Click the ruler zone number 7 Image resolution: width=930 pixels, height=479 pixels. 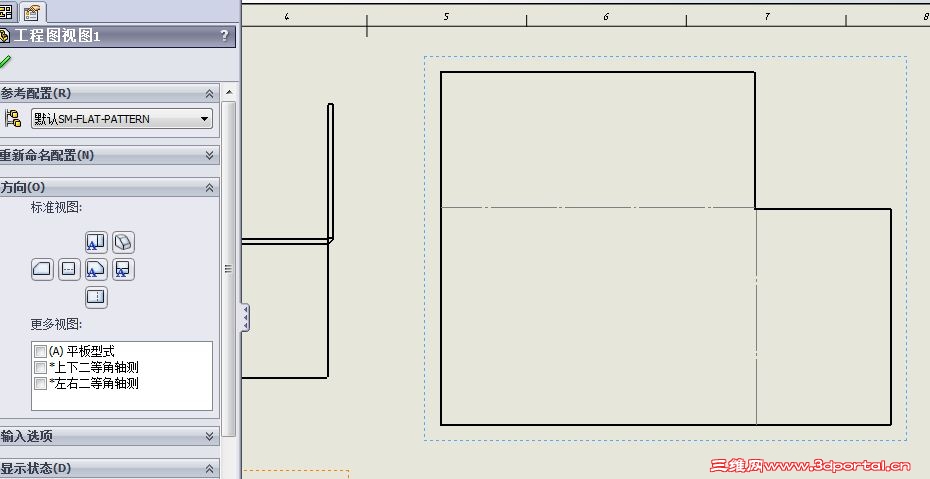tap(766, 17)
